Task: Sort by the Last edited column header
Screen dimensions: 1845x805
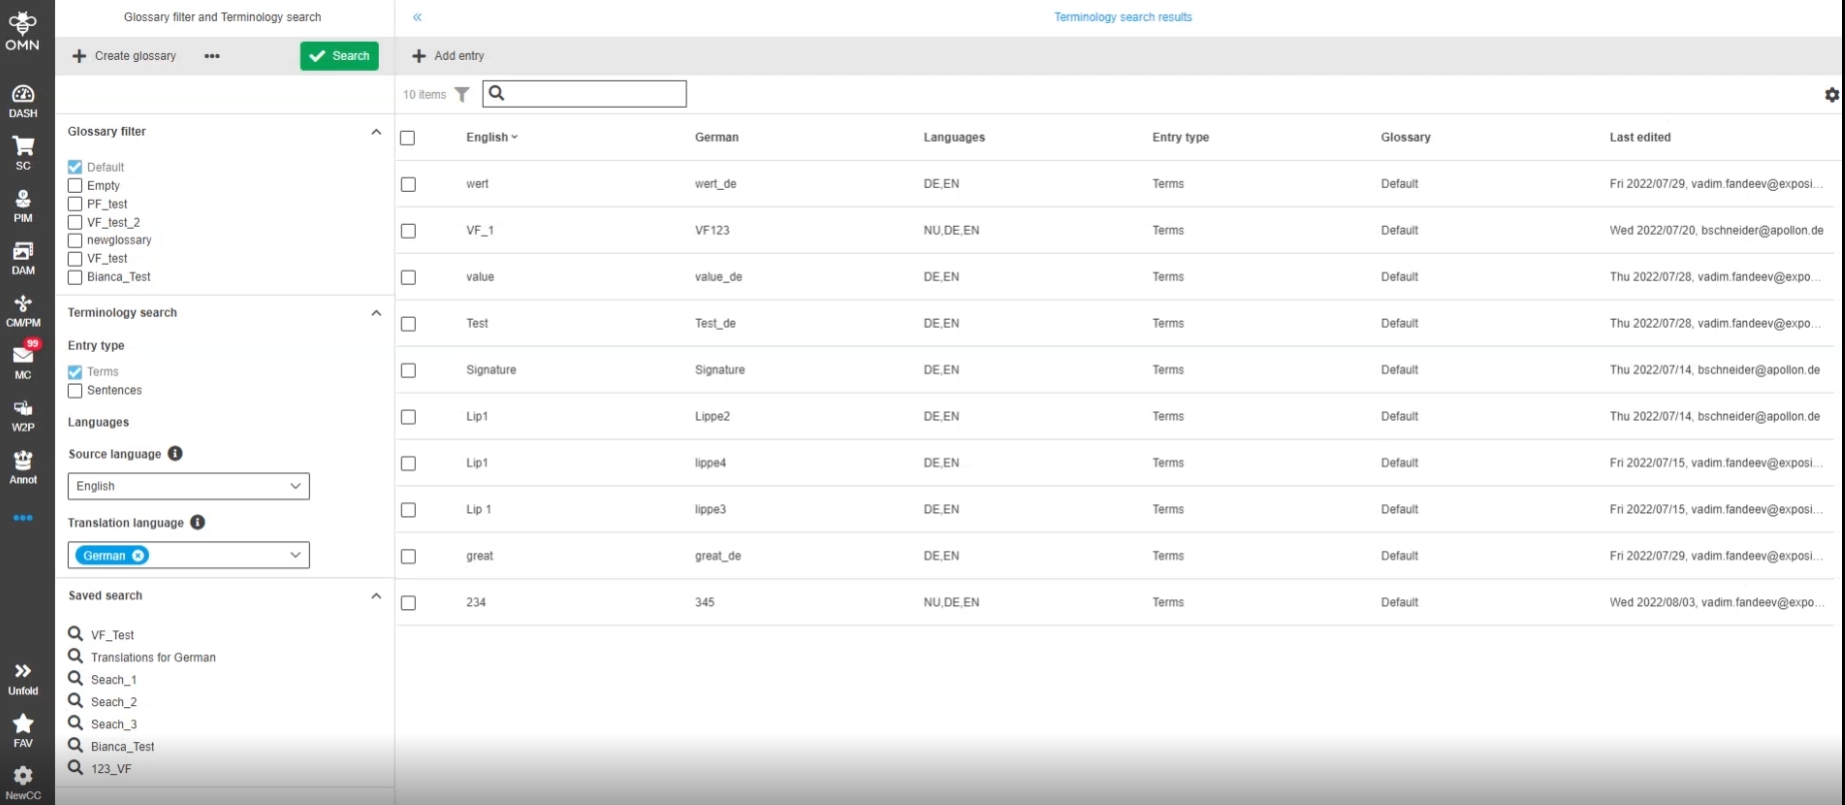Action: [1640, 137]
